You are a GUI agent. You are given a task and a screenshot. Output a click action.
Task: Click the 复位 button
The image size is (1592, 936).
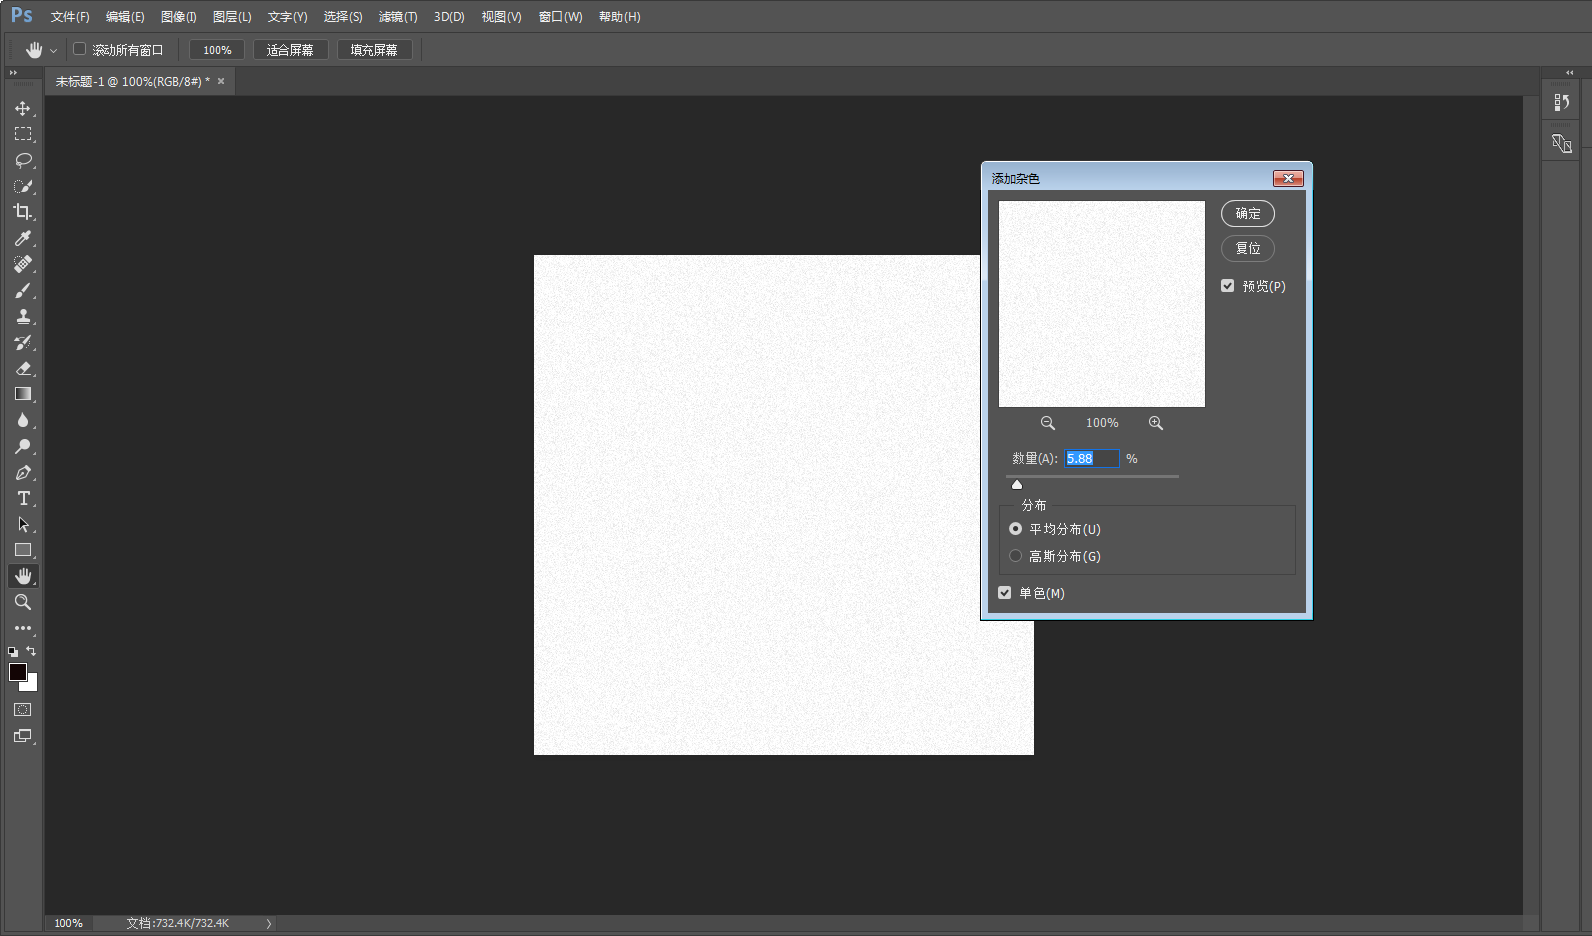(1248, 248)
